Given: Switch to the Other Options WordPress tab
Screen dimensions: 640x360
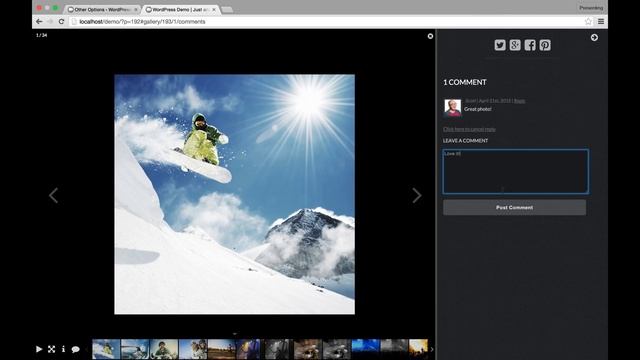Looking at the screenshot, I should (102, 9).
